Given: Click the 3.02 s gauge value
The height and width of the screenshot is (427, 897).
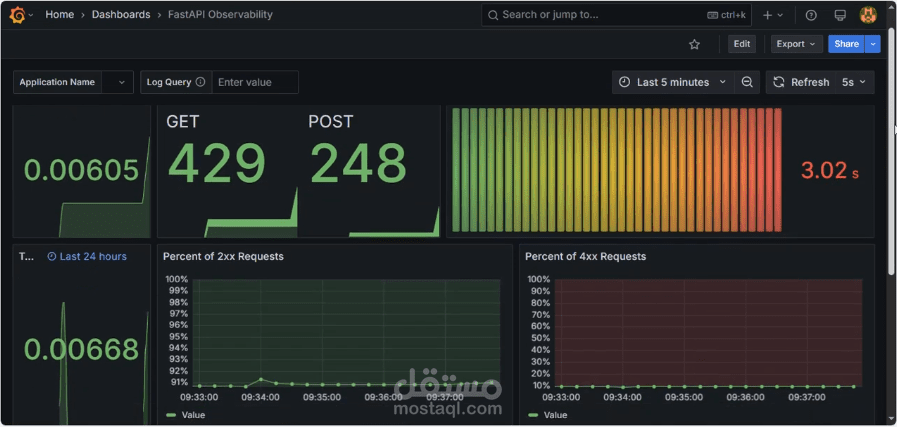Looking at the screenshot, I should [x=829, y=171].
